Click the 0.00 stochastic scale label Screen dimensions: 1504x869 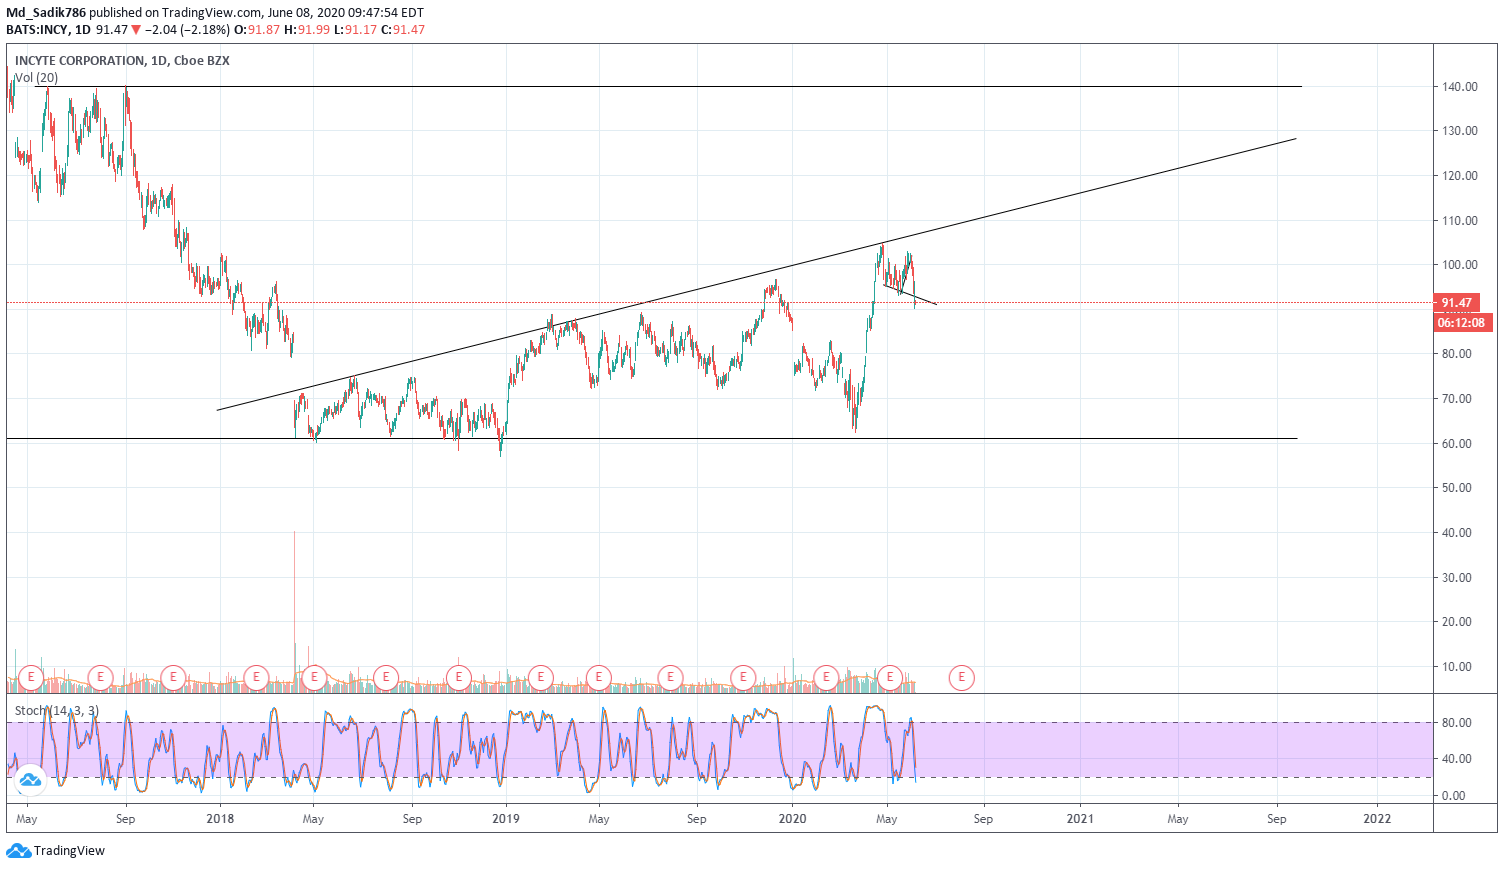[1454, 796]
